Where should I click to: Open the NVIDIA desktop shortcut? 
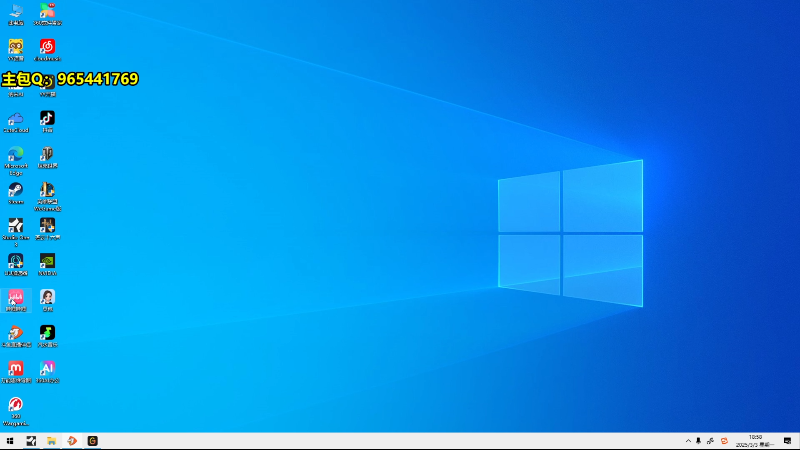tap(47, 264)
